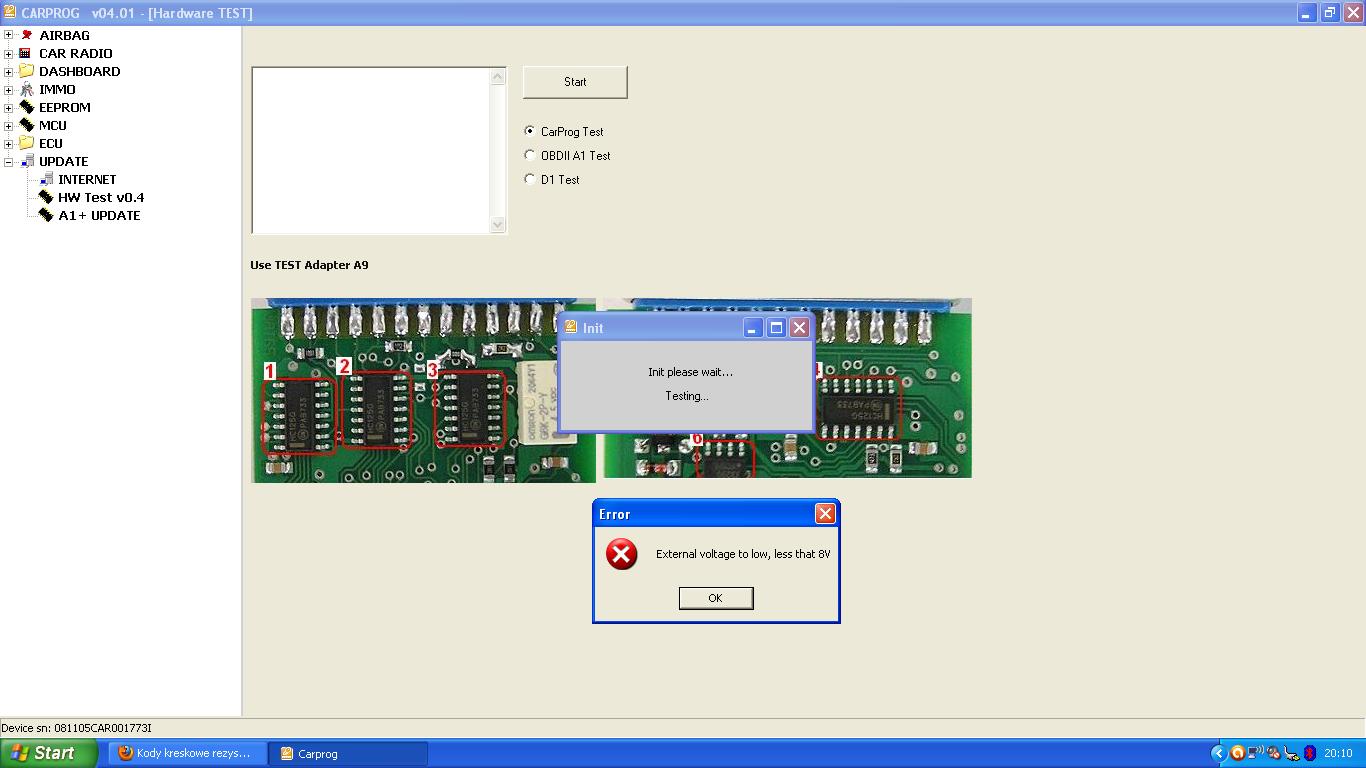This screenshot has height=768, width=1366.
Task: Switch to Kody kreskowe taskbar window
Action: tap(189, 753)
